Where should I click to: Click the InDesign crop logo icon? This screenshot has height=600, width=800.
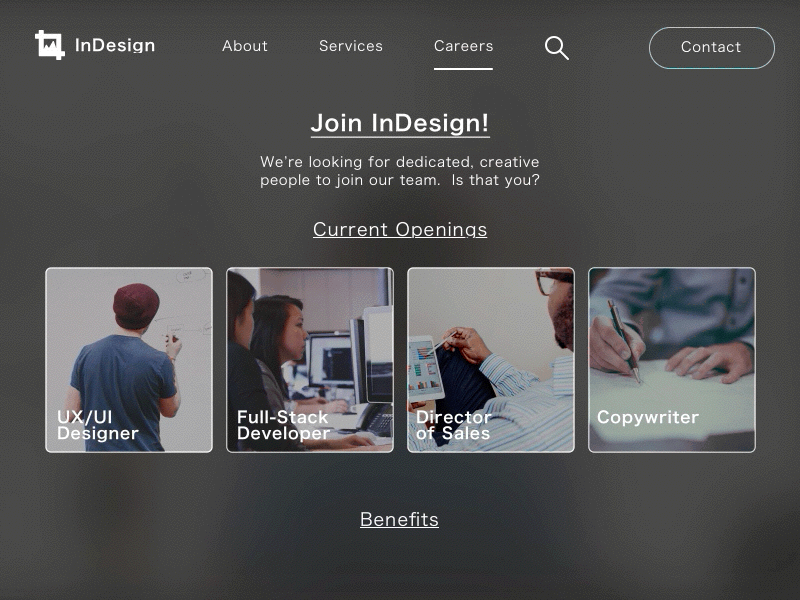pyautogui.click(x=49, y=45)
